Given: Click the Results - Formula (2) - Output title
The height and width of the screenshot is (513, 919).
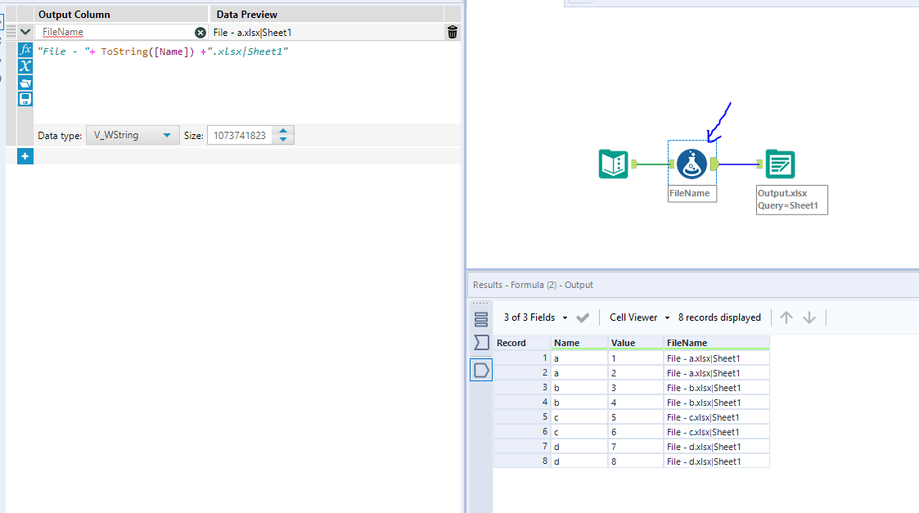Looking at the screenshot, I should coord(533,285).
